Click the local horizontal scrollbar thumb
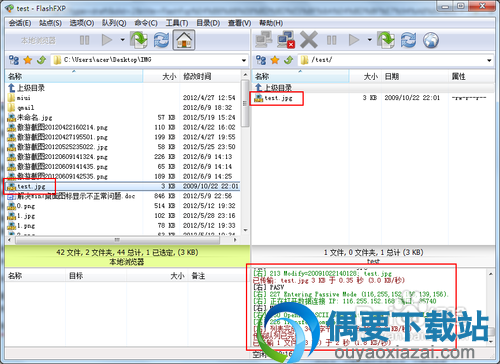The width and height of the screenshot is (500, 364). point(117,240)
